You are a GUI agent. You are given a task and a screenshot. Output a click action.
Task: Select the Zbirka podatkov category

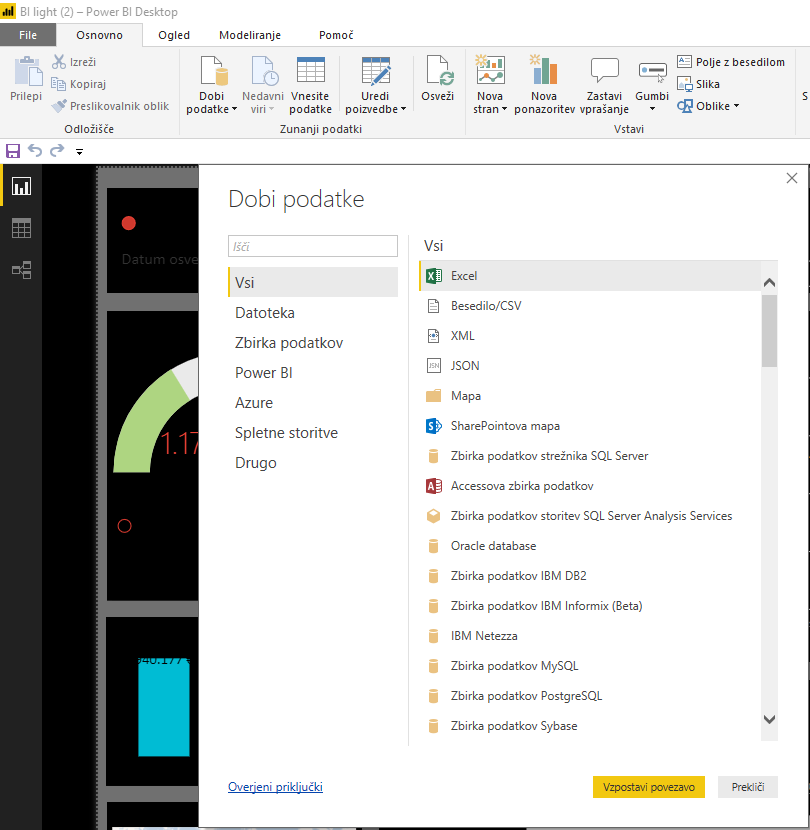[313, 342]
